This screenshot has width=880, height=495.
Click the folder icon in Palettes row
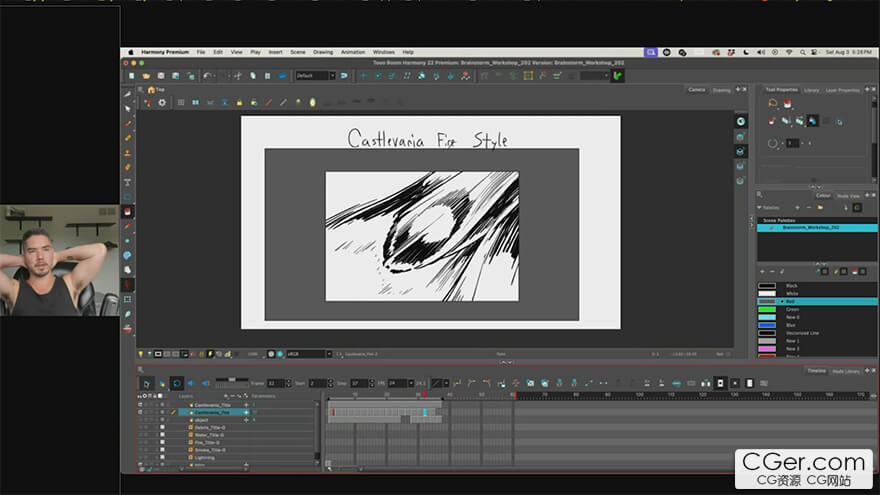pyautogui.click(x=820, y=208)
